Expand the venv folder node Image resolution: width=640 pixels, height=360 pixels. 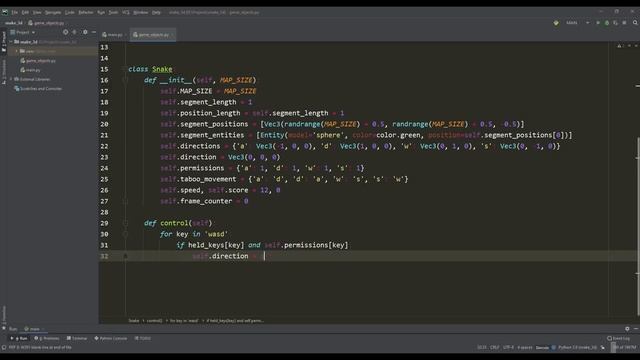click(x=16, y=51)
